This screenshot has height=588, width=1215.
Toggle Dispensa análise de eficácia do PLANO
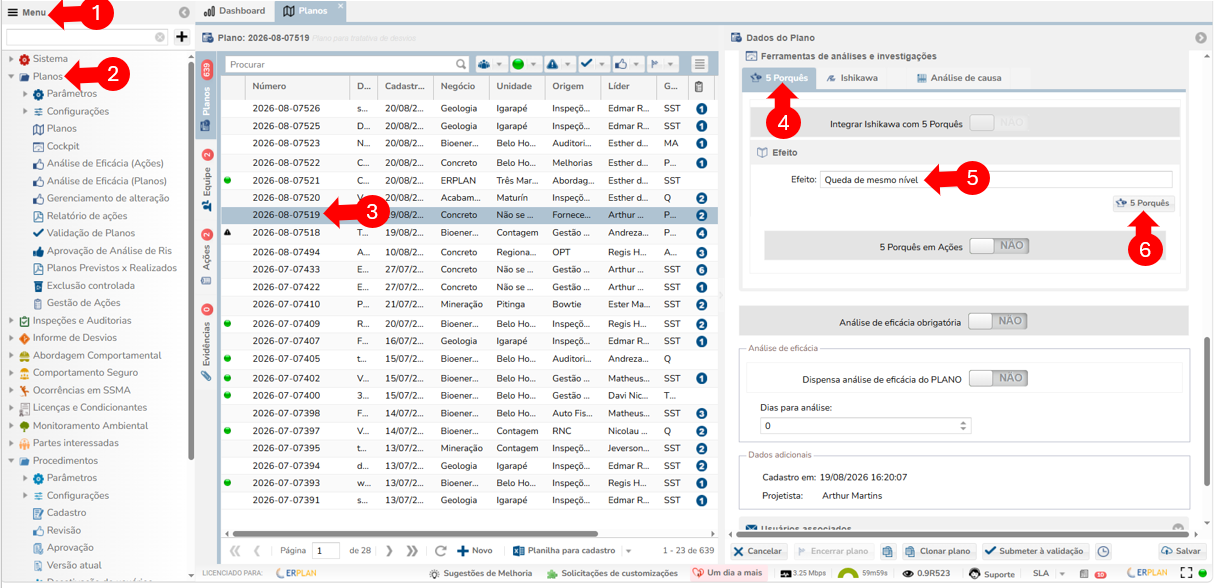click(x=998, y=378)
